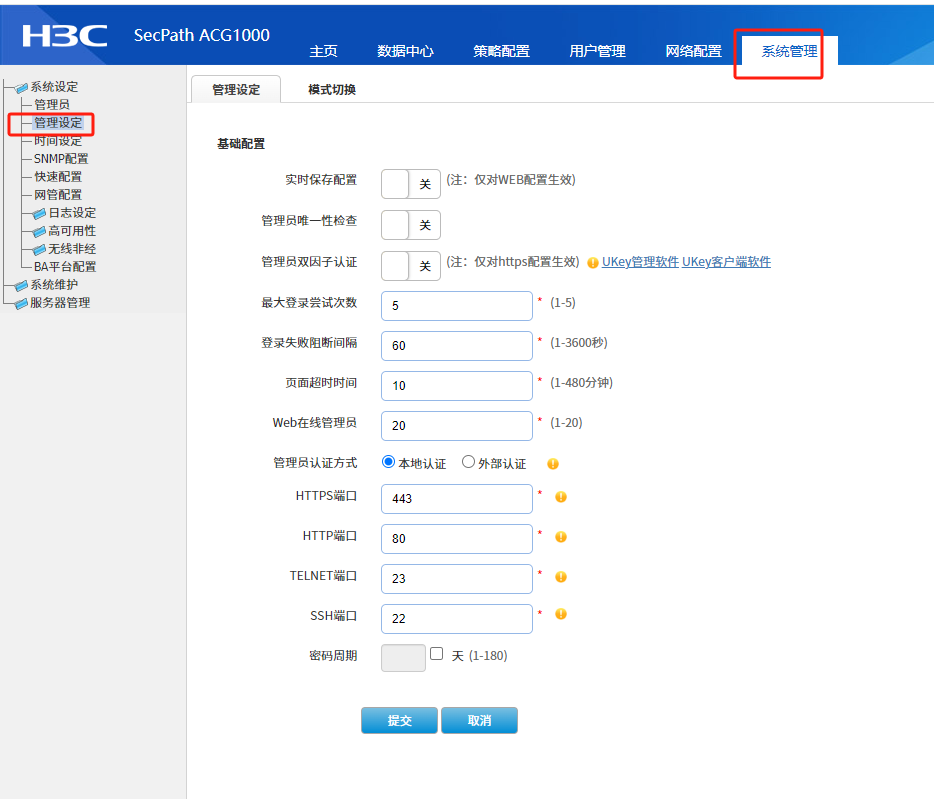Image resolution: width=934 pixels, height=799 pixels.
Task: Open the UKey客户端软件 link
Action: coord(726,262)
